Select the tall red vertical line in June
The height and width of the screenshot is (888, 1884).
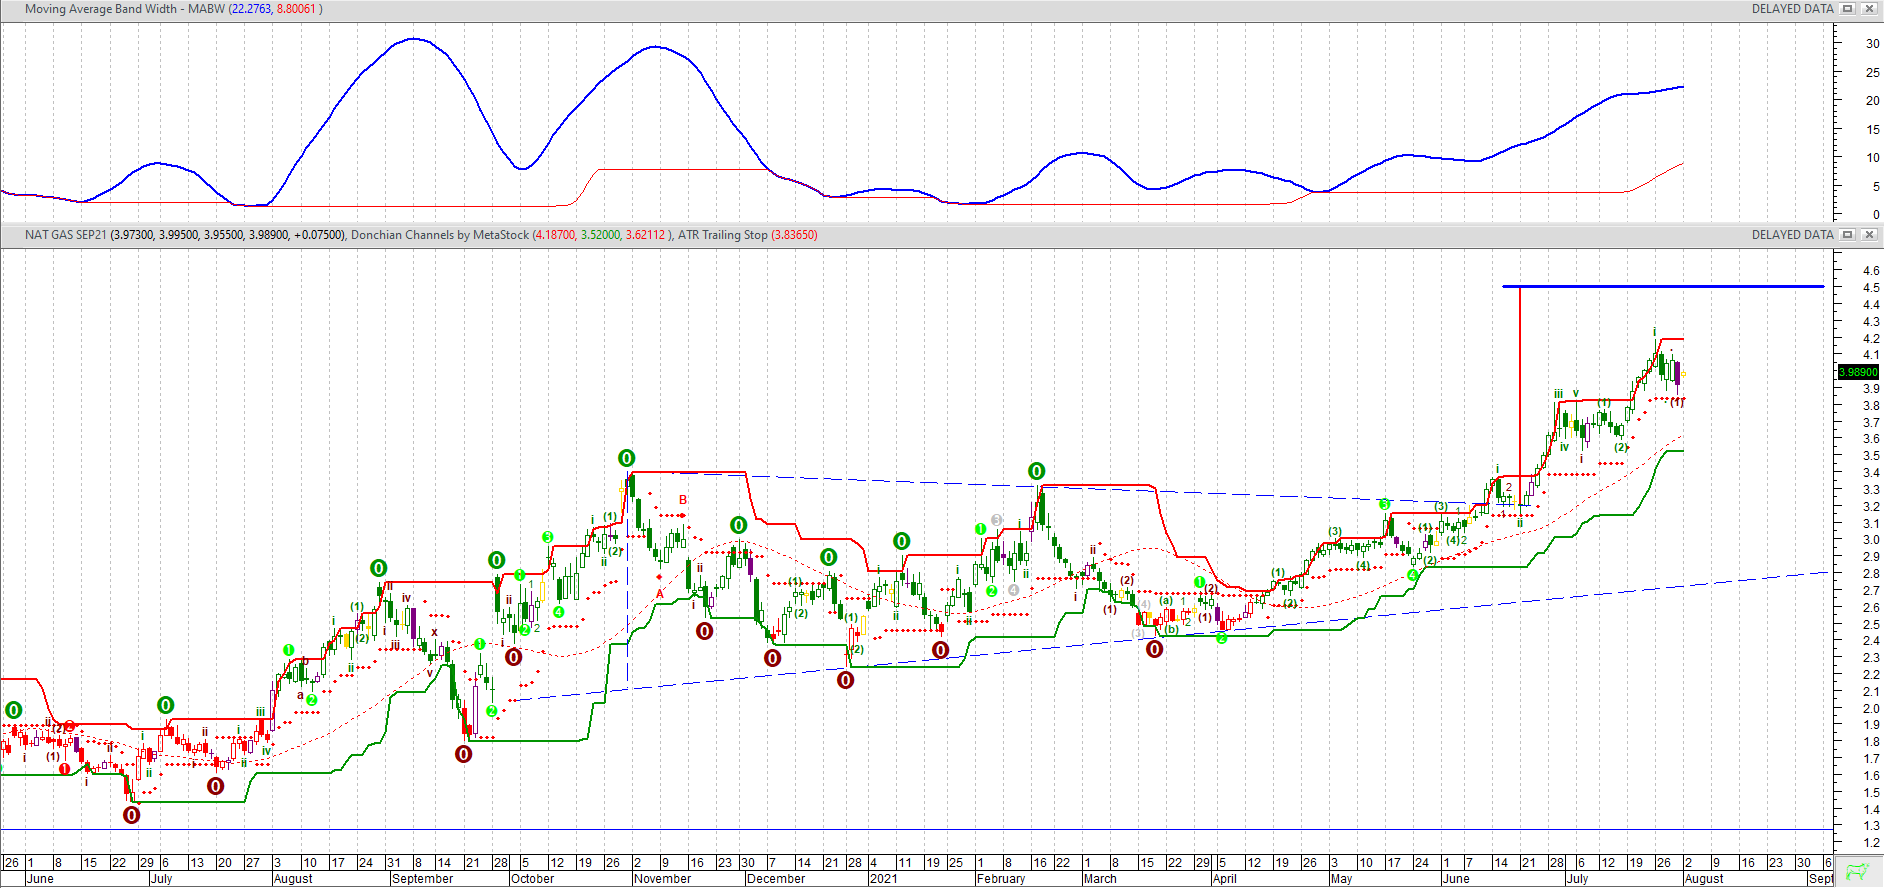1520,400
